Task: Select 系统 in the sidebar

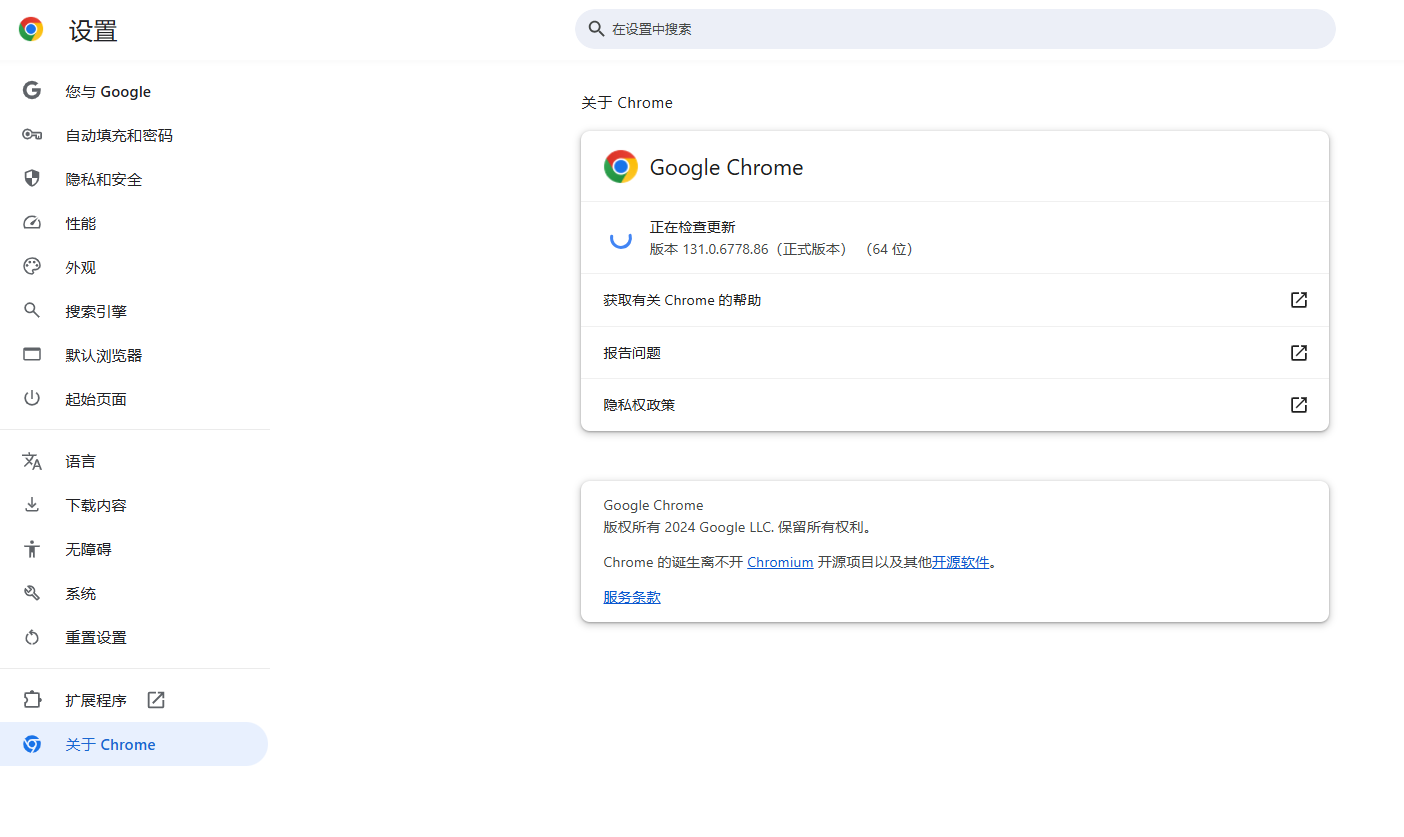Action: pyautogui.click(x=134, y=593)
